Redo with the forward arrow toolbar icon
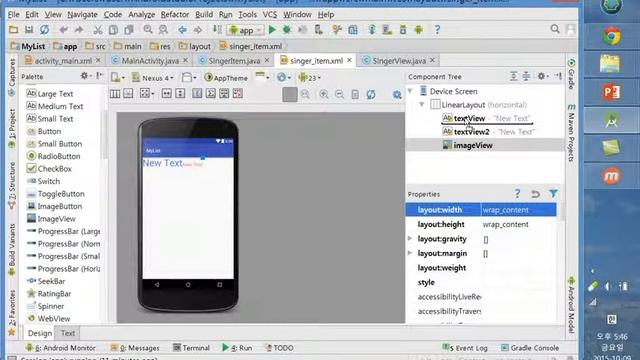Image resolution: width=640 pixels, height=360 pixels. (79, 30)
